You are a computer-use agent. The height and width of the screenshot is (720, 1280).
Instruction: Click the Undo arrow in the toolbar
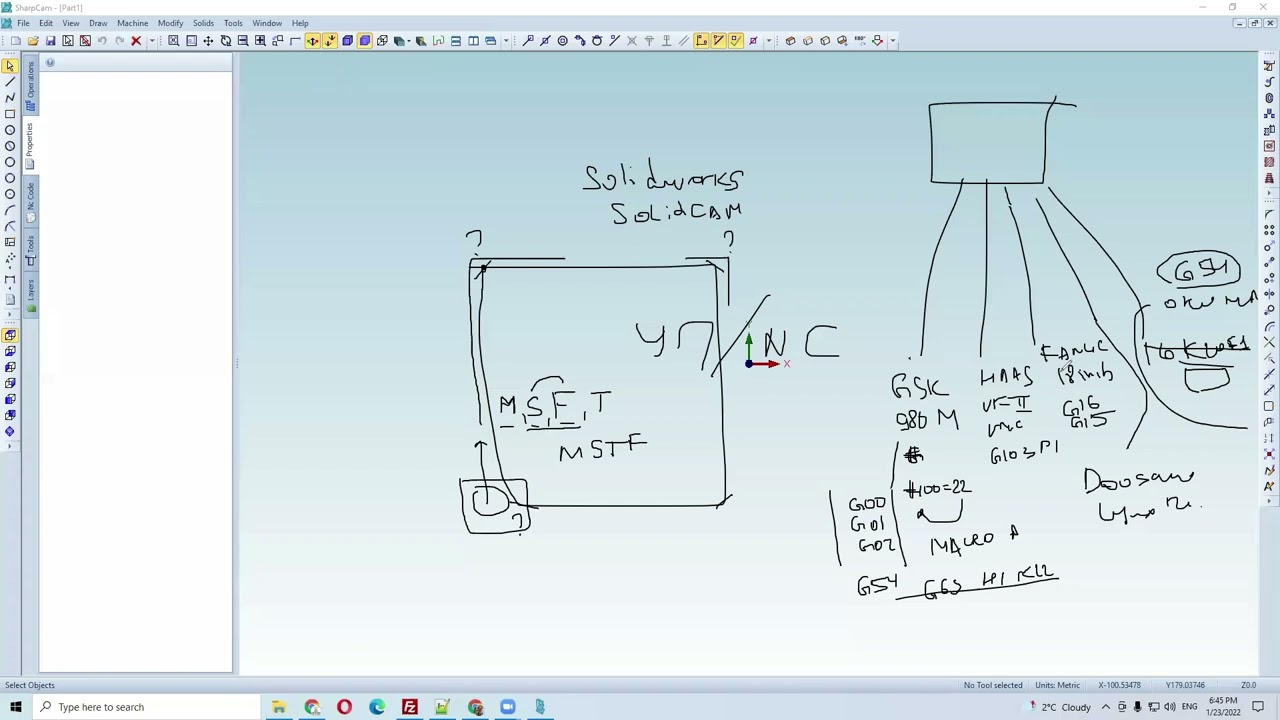click(102, 41)
